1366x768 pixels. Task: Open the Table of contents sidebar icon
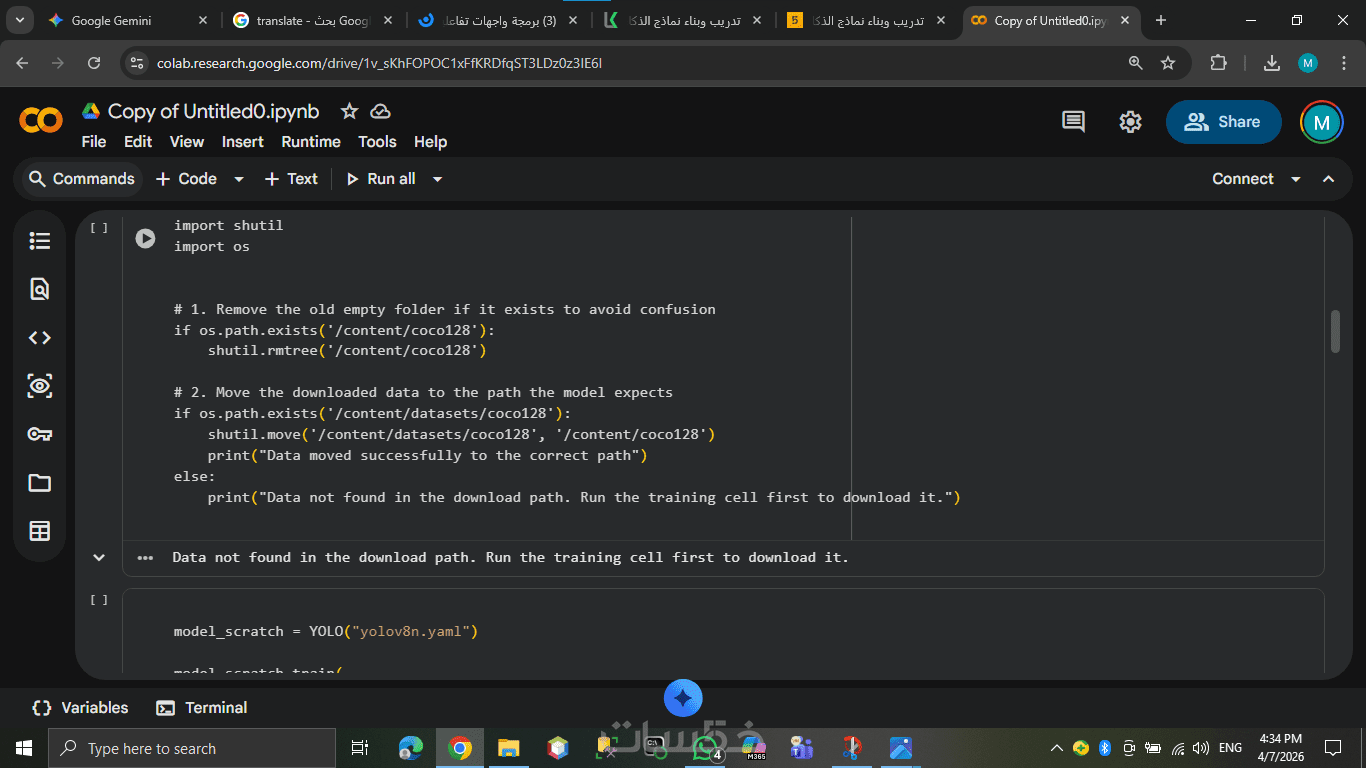coord(40,241)
